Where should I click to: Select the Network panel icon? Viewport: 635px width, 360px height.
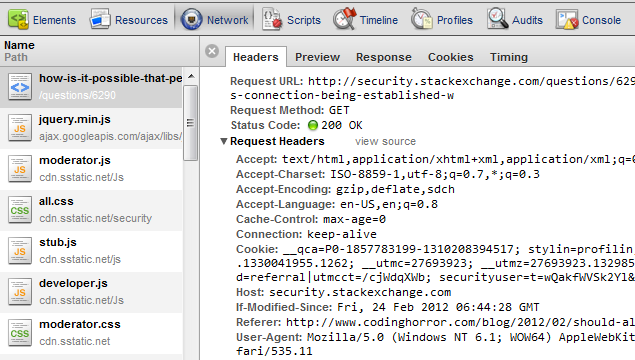(x=191, y=19)
